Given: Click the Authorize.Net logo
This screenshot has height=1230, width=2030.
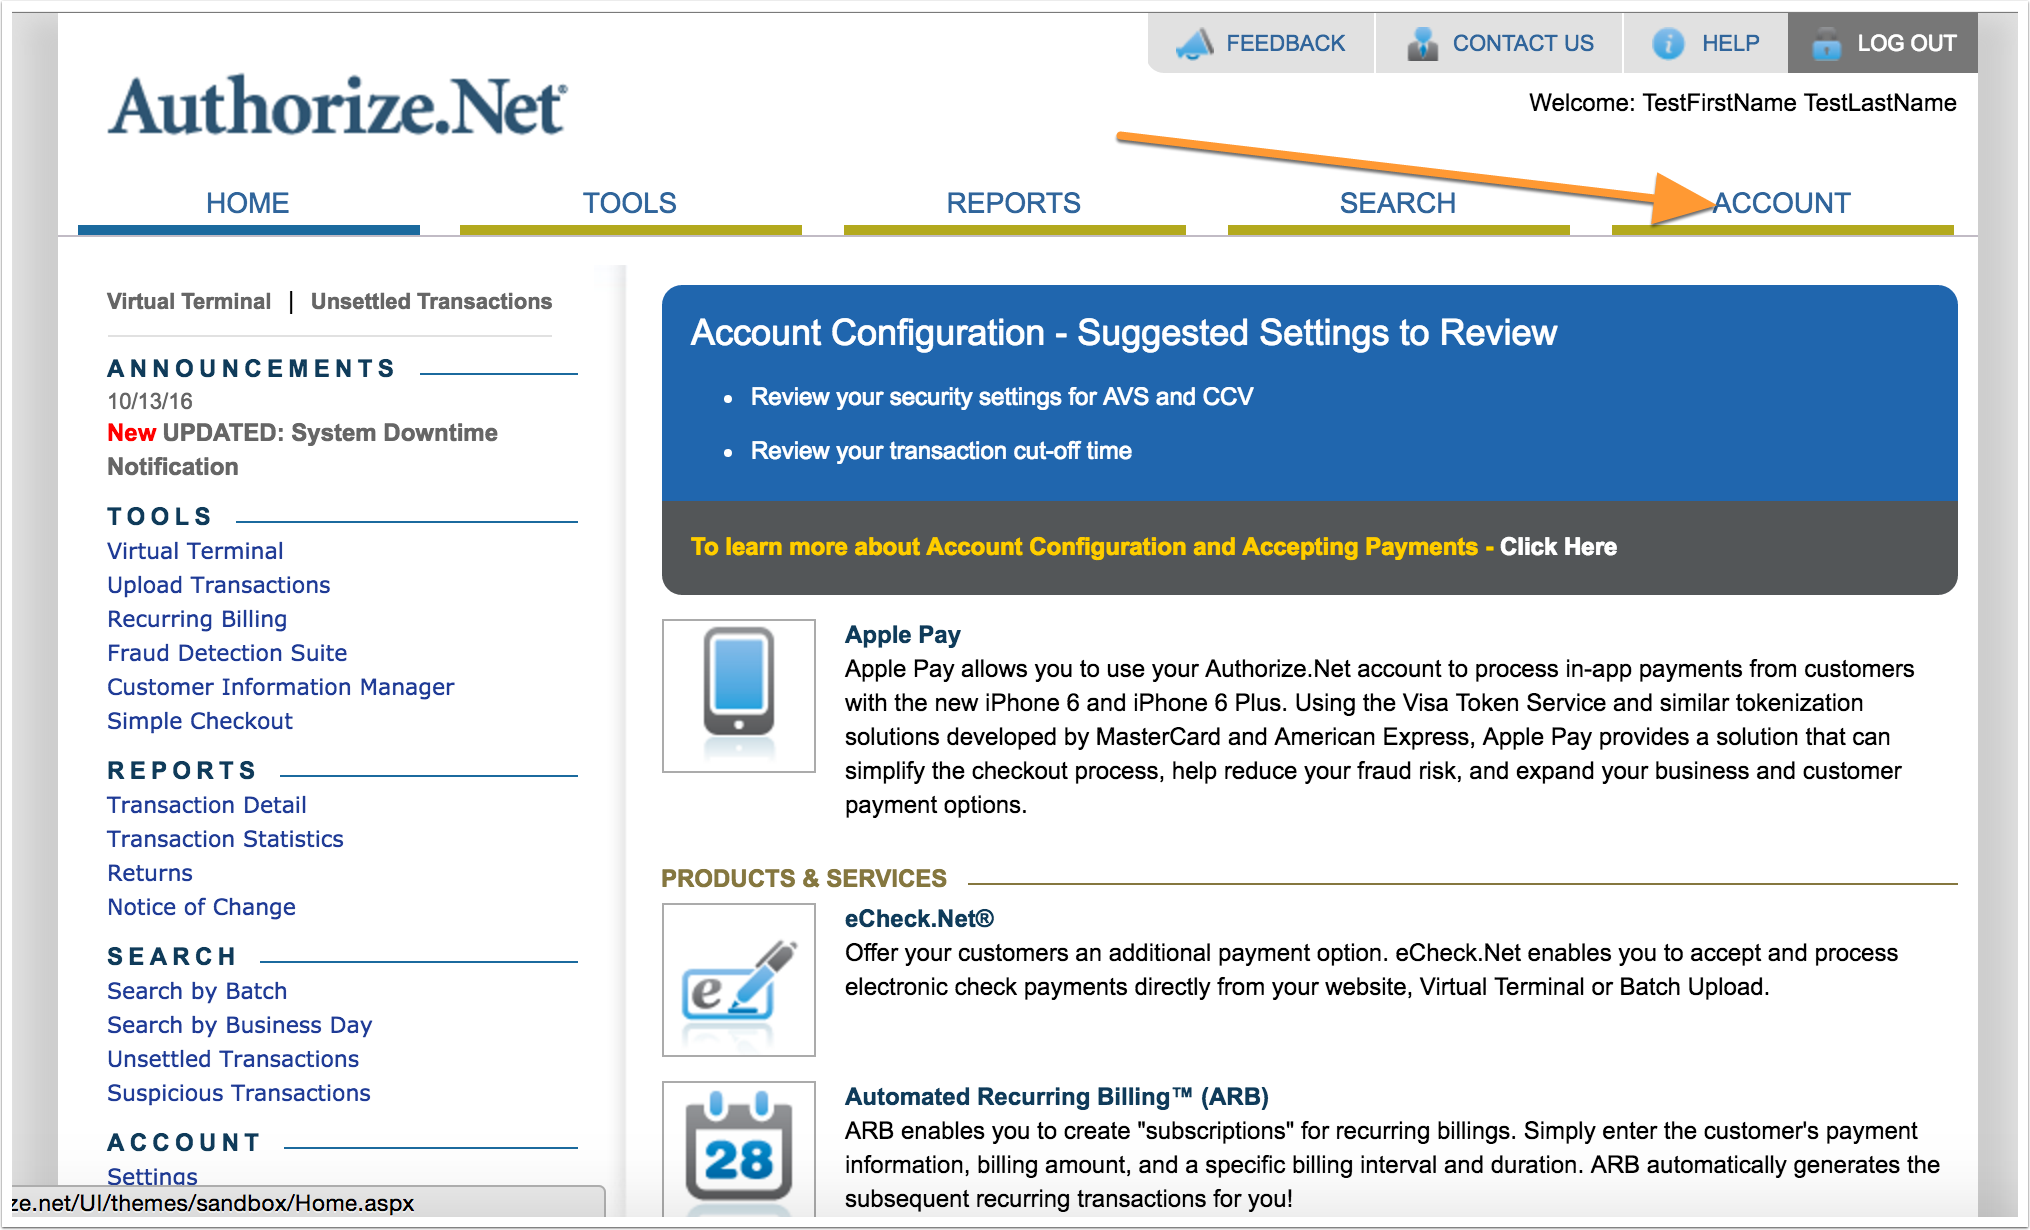Looking at the screenshot, I should [x=338, y=106].
